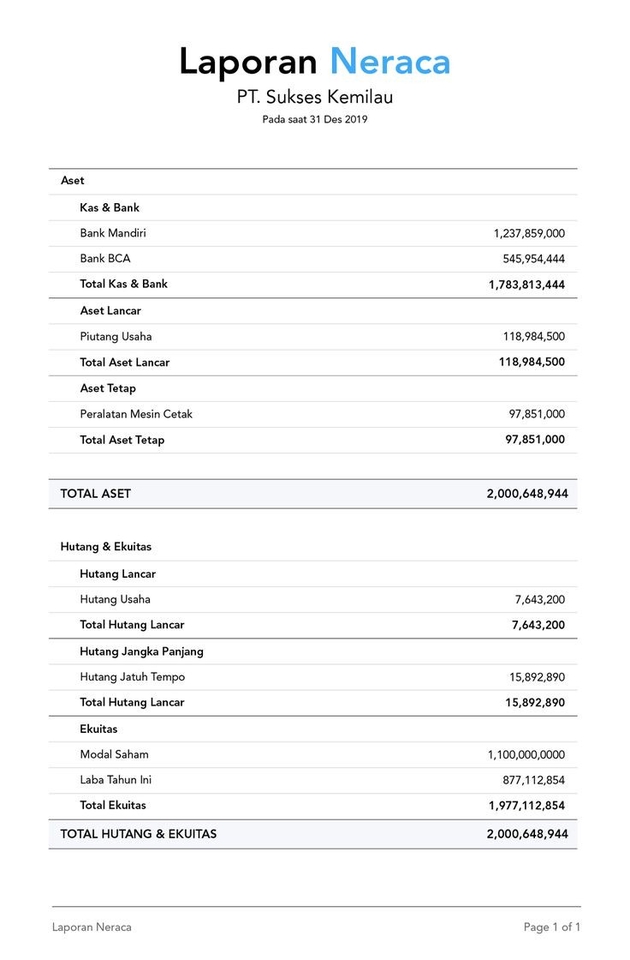Screen dimensions: 630x960
Task: Click the Piutang Usaha line item
Action: click(116, 337)
